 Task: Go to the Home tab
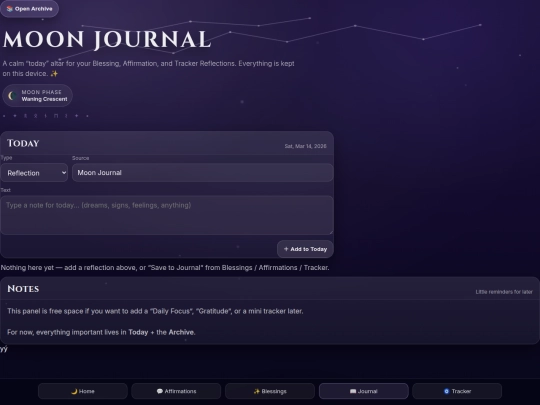click(83, 391)
